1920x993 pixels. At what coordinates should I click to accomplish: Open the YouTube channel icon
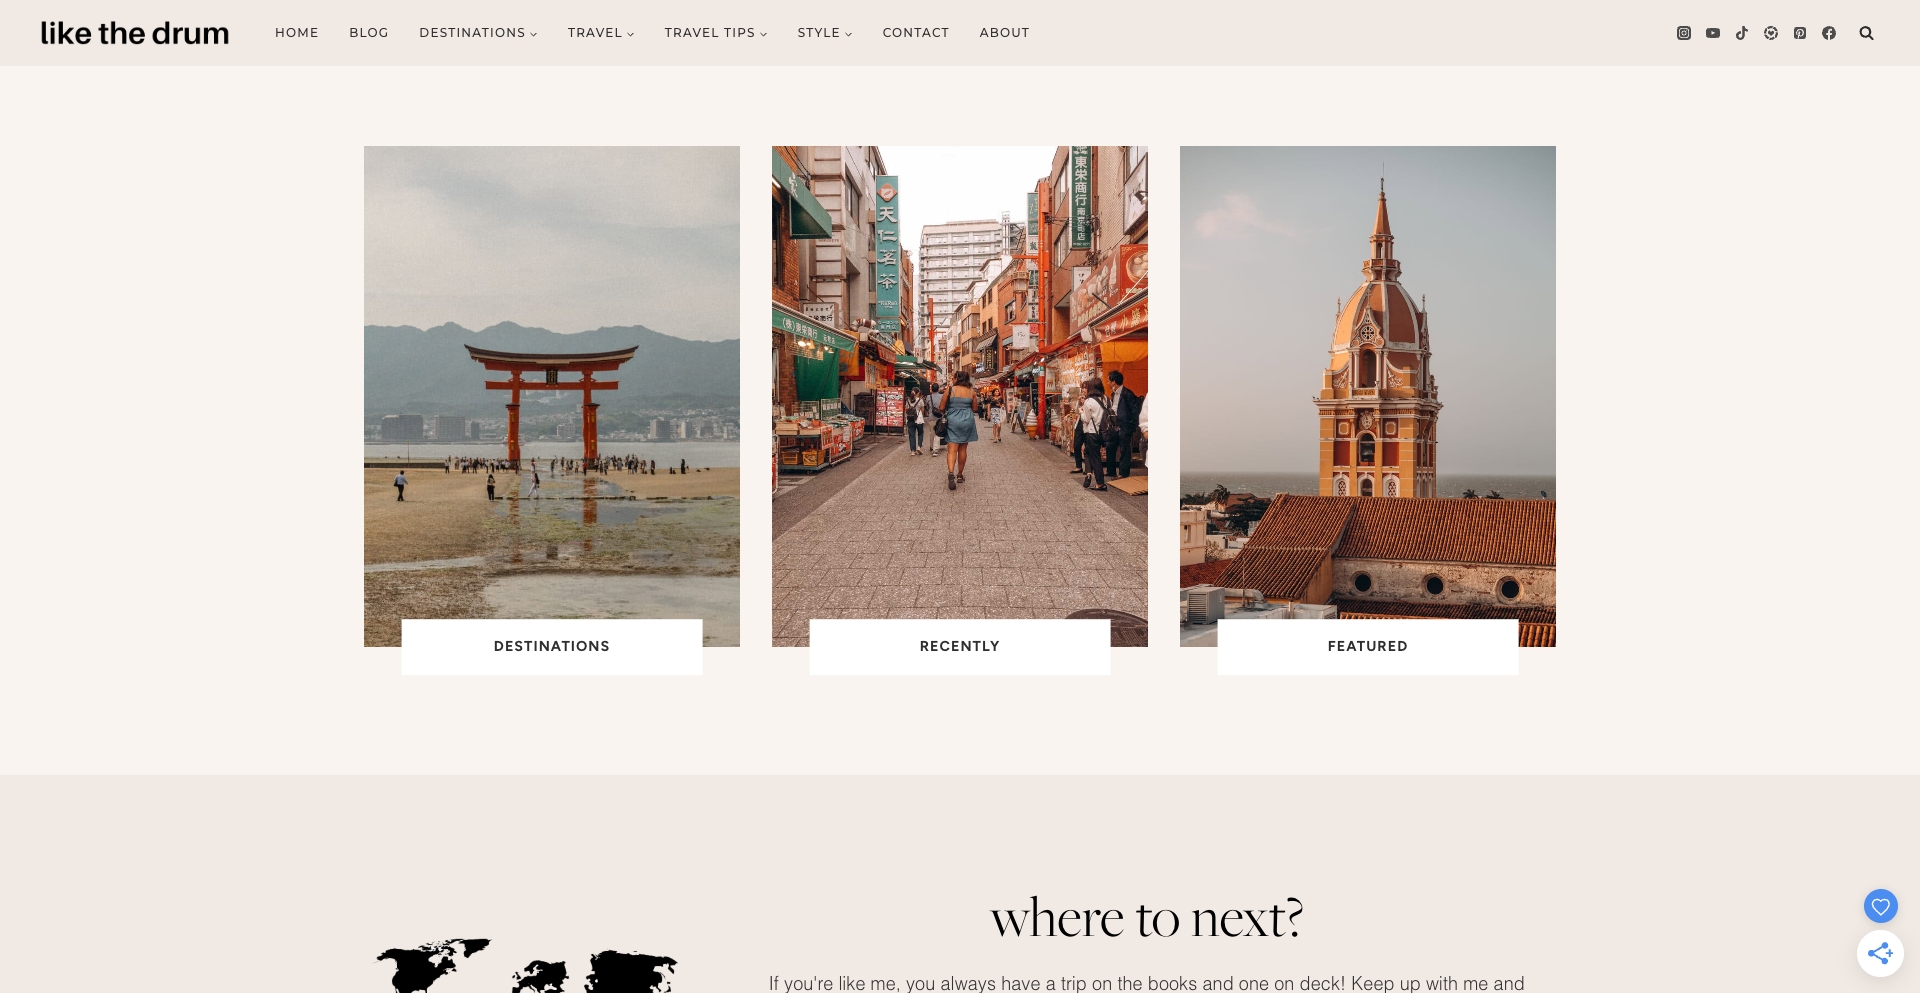[x=1713, y=32]
